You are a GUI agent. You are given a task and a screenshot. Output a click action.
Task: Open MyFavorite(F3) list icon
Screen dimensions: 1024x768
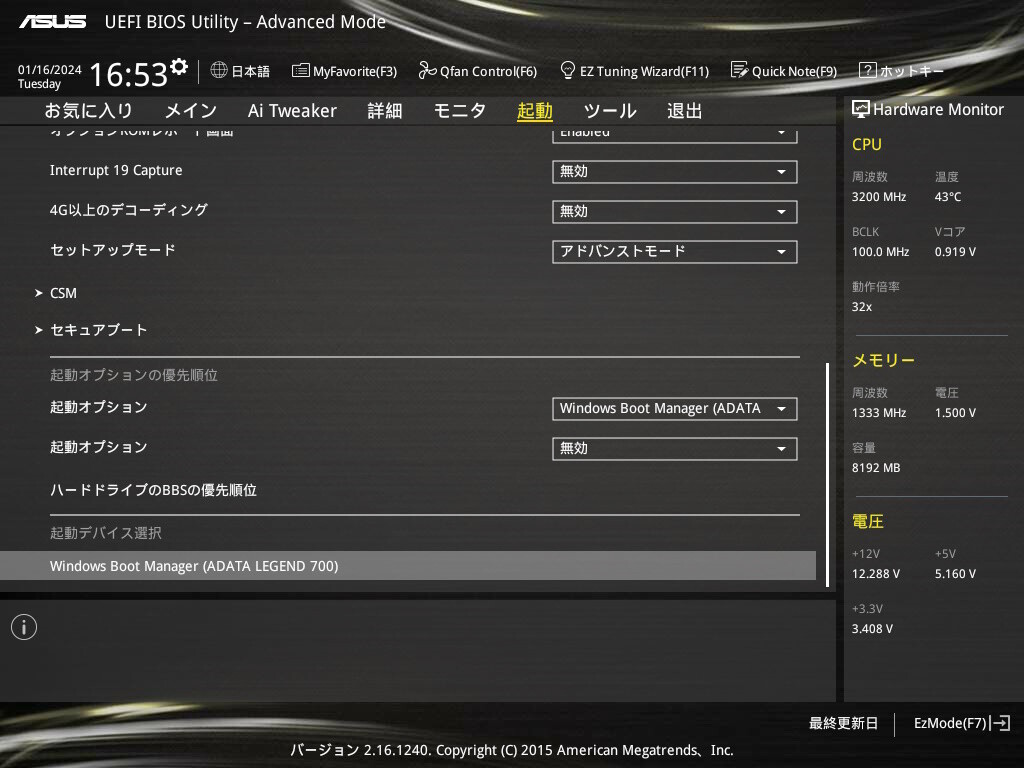point(300,71)
